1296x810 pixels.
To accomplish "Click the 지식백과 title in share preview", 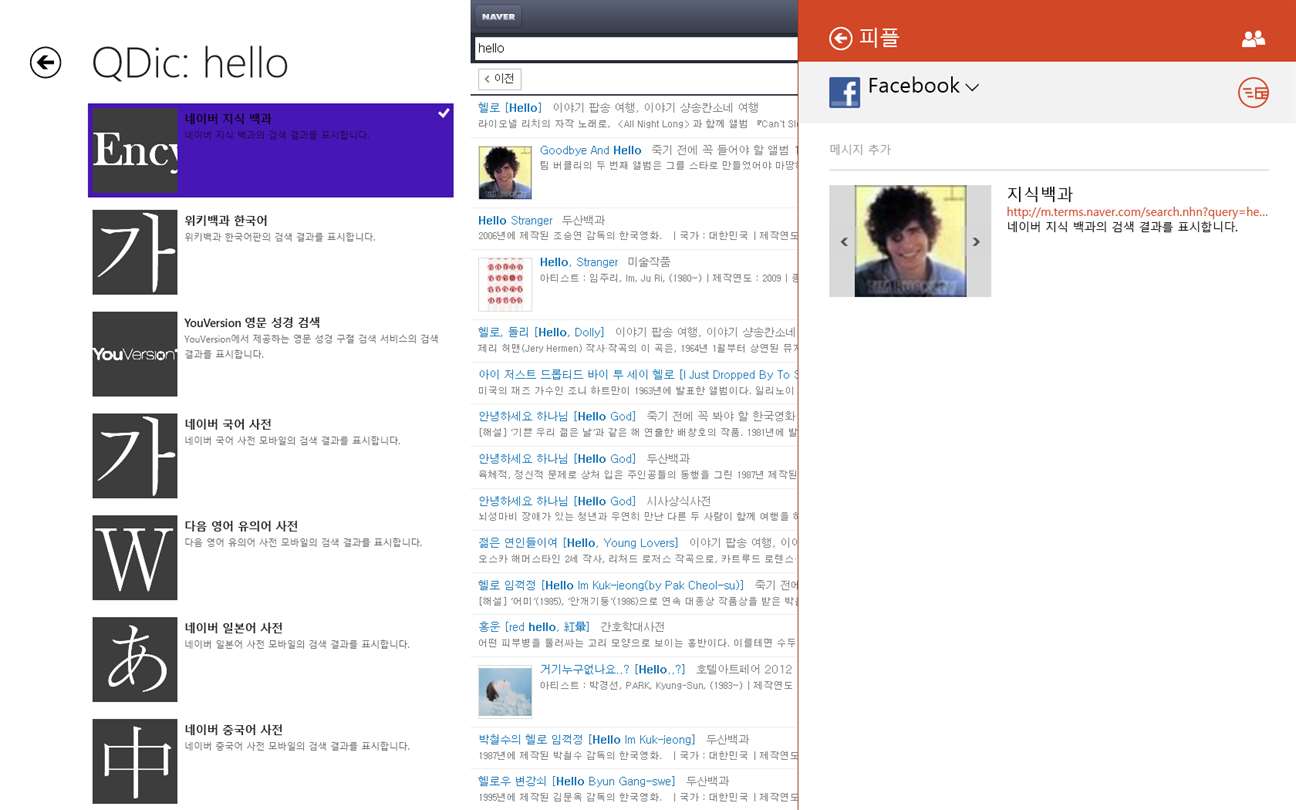I will coord(1039,194).
